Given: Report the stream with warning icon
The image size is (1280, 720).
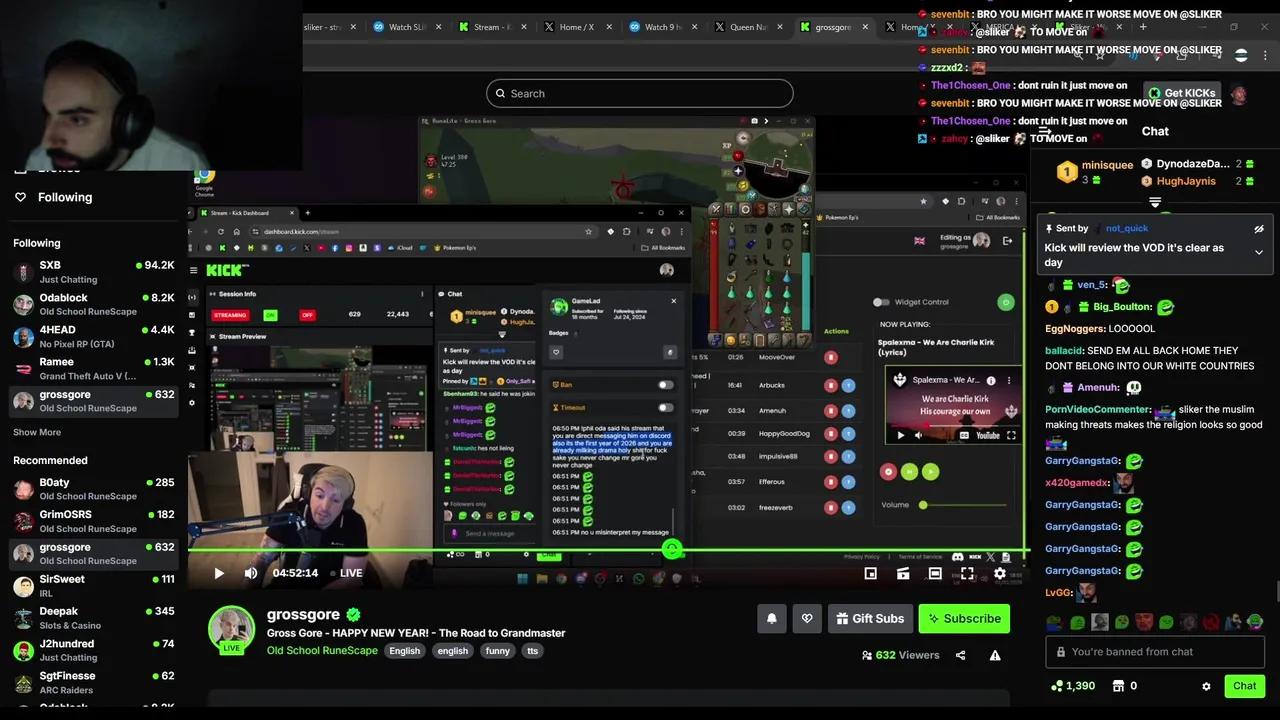Looking at the screenshot, I should click(x=995, y=655).
